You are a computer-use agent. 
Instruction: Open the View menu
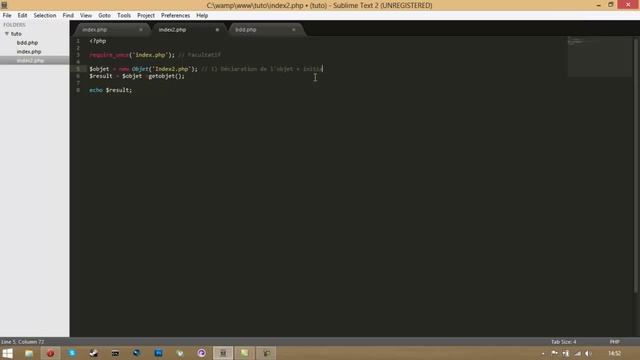(86, 16)
